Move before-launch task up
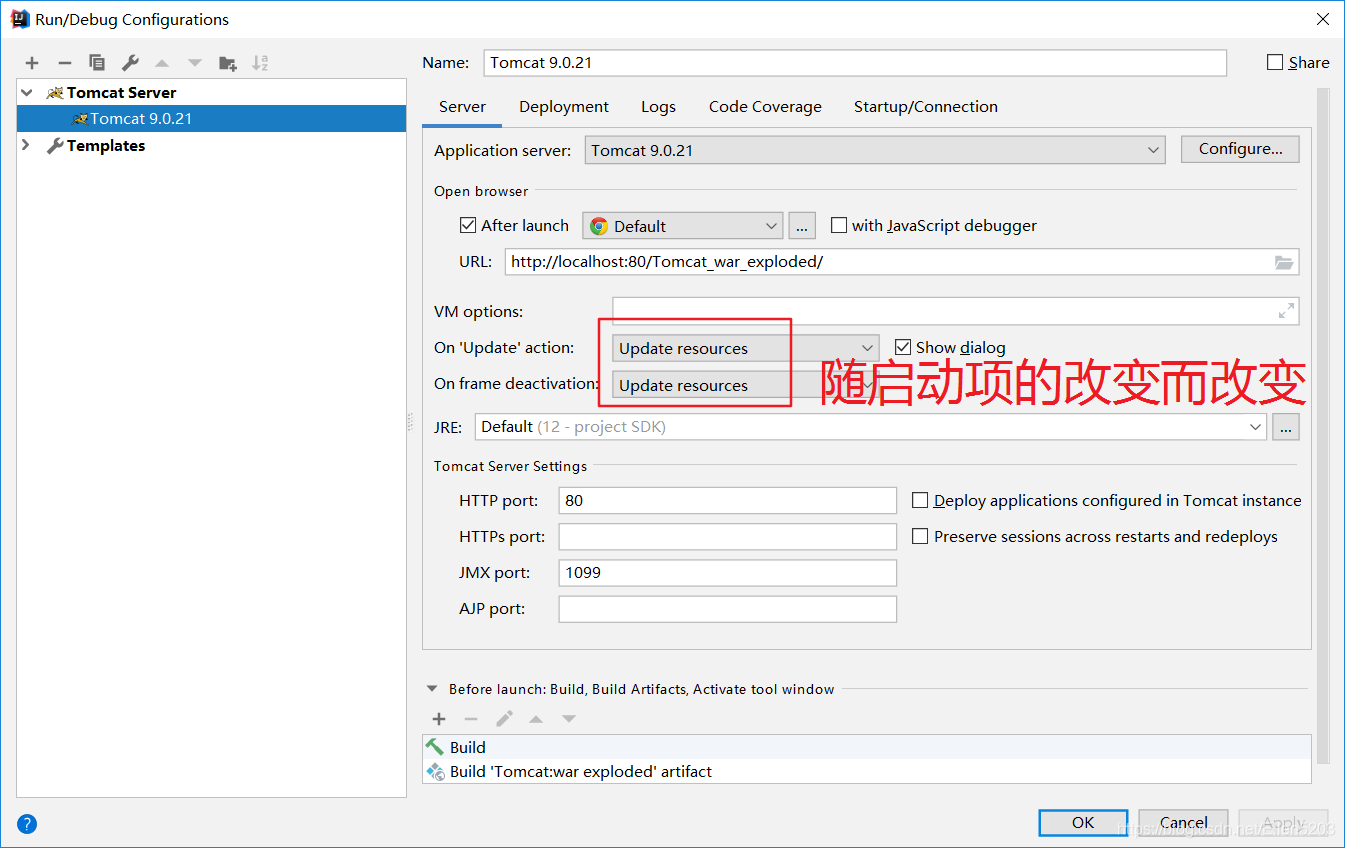This screenshot has width=1345, height=848. coord(536,719)
